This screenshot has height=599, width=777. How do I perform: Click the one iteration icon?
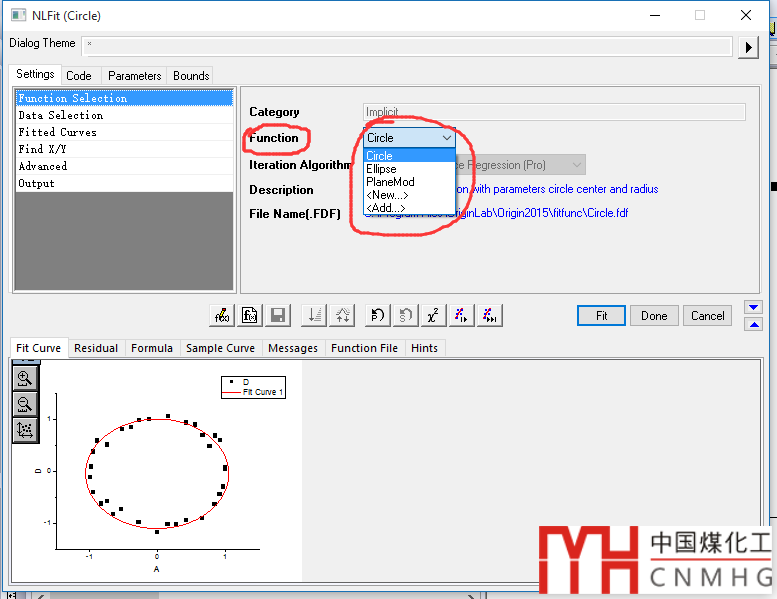[460, 315]
